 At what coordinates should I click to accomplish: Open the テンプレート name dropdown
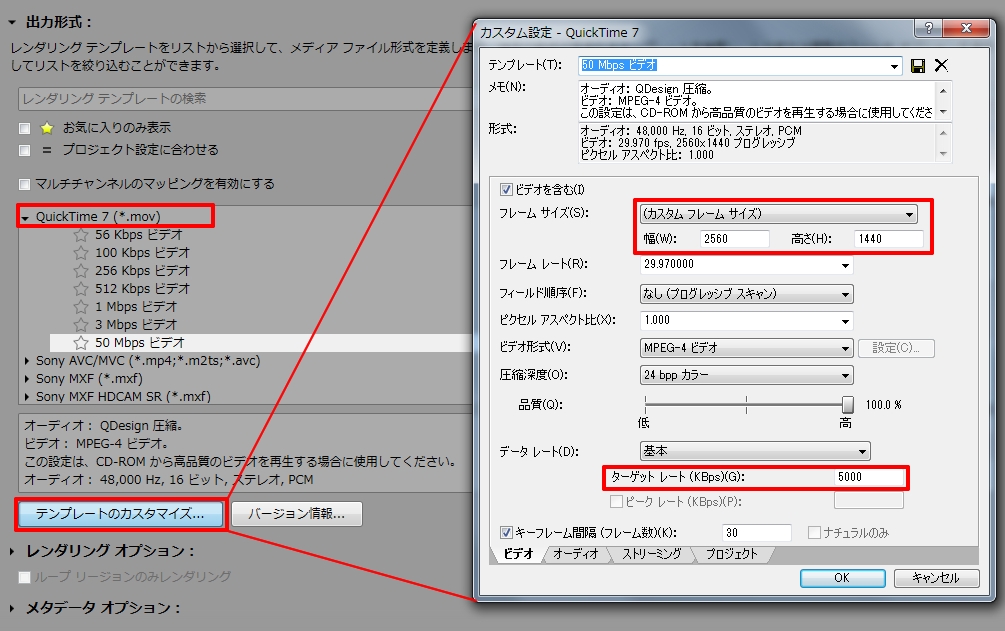point(894,66)
